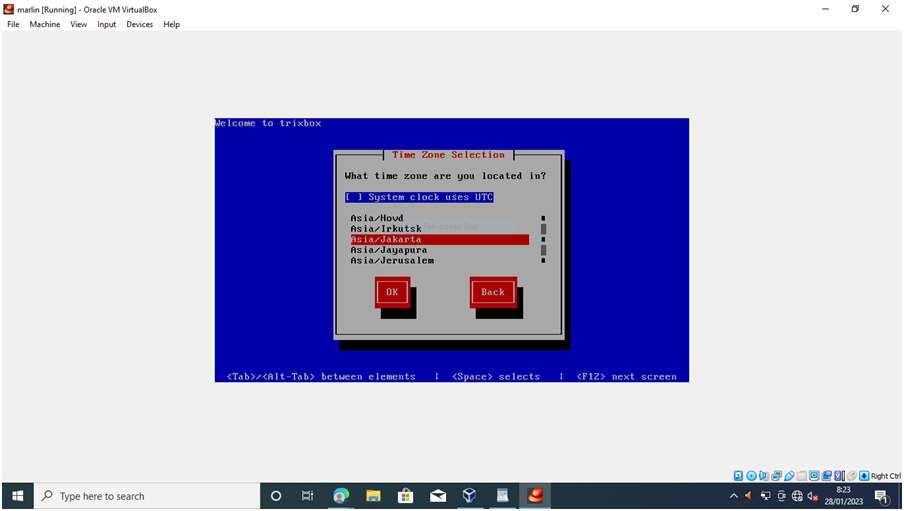Open VirtualBox Manager from the taskbar

[470, 496]
